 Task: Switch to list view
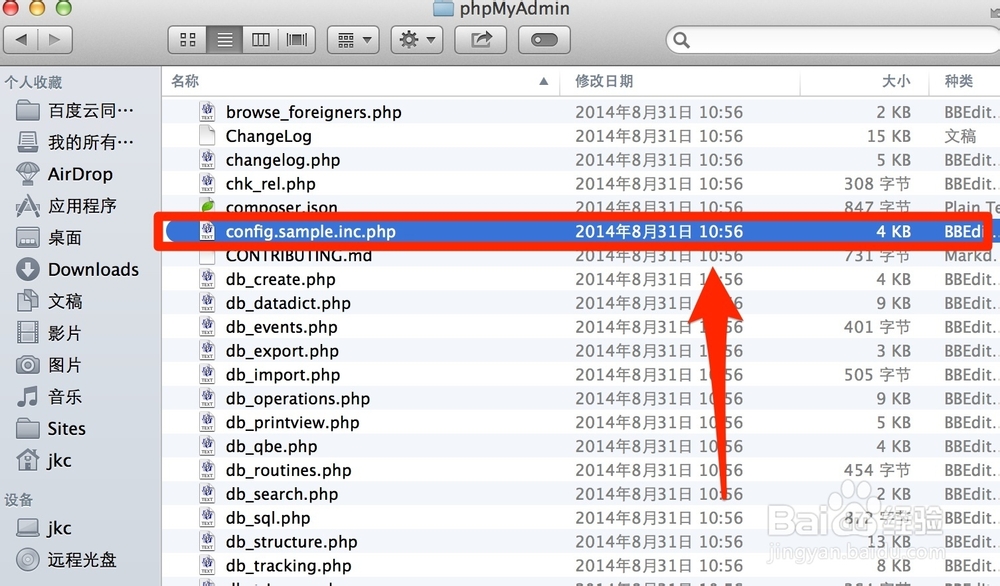tap(224, 40)
